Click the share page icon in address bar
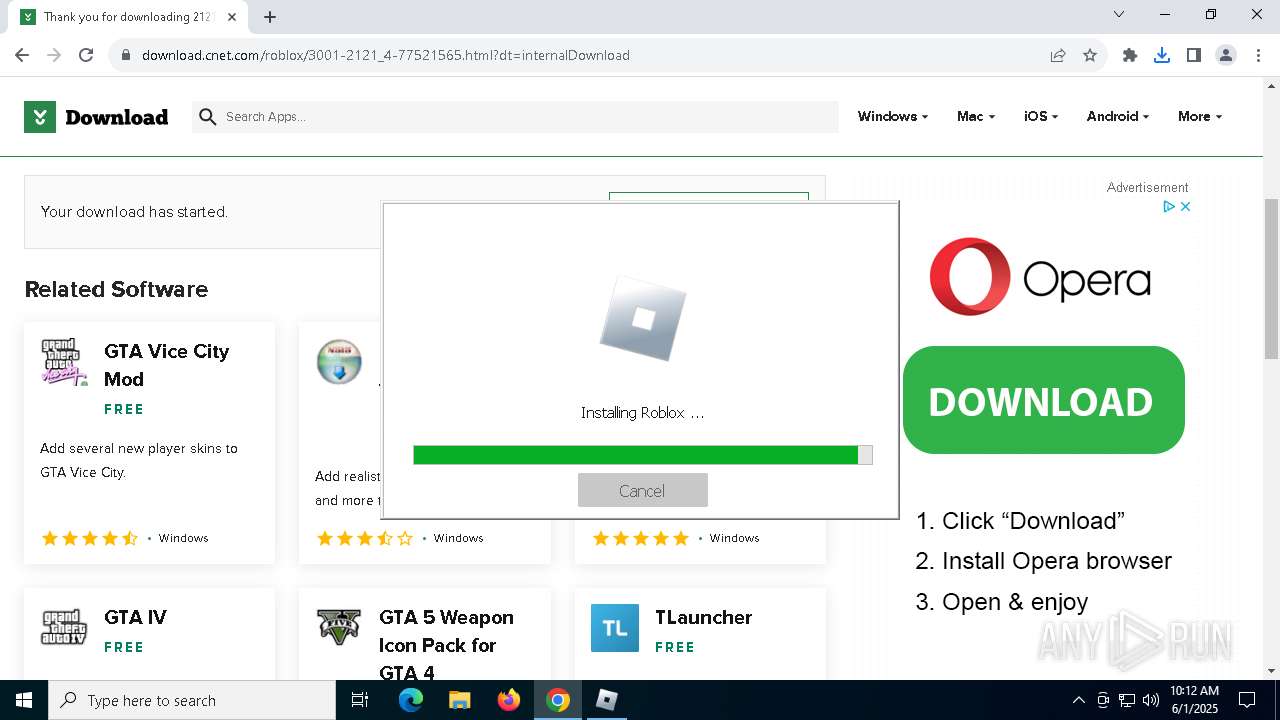This screenshot has width=1280, height=720. [x=1058, y=55]
